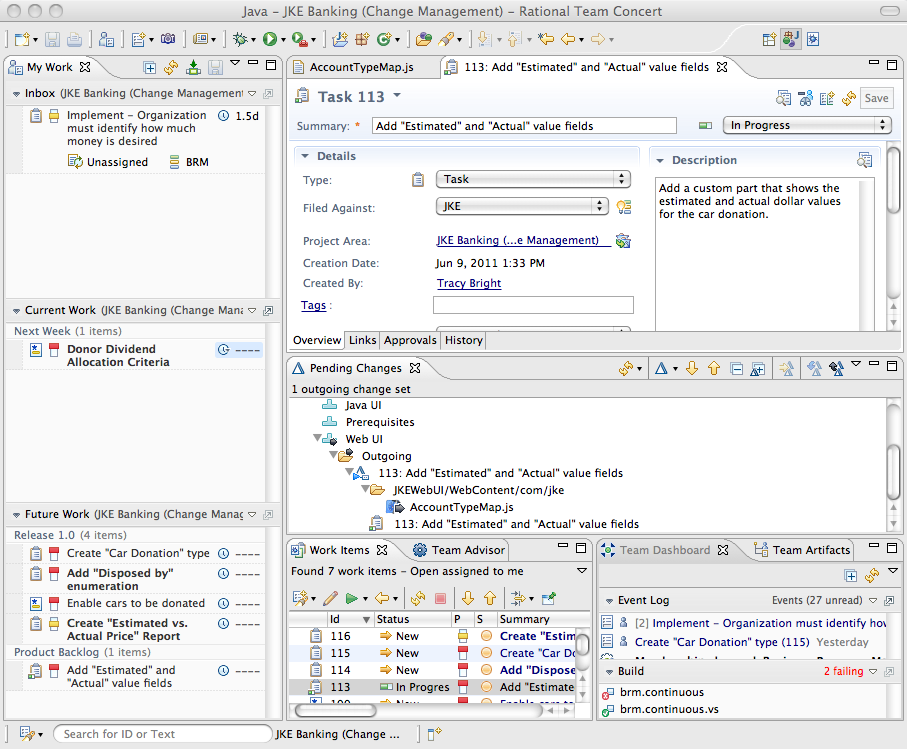
Task: Click the new work item icon in status bar
Action: pos(434,733)
